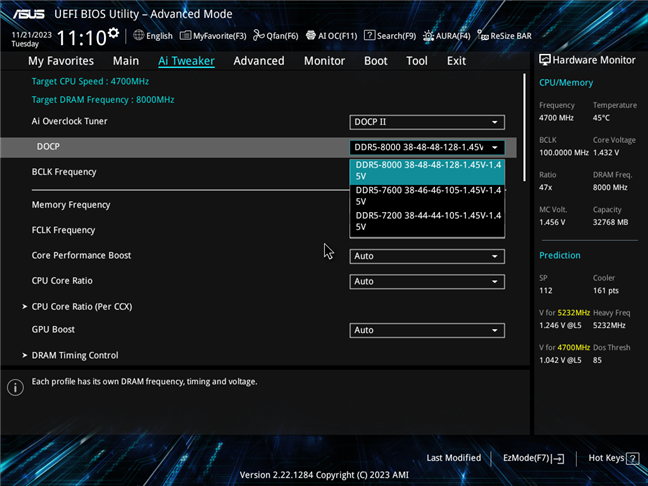Select the Ai Tweaker tab
The image size is (648, 486).
pyautogui.click(x=186, y=61)
